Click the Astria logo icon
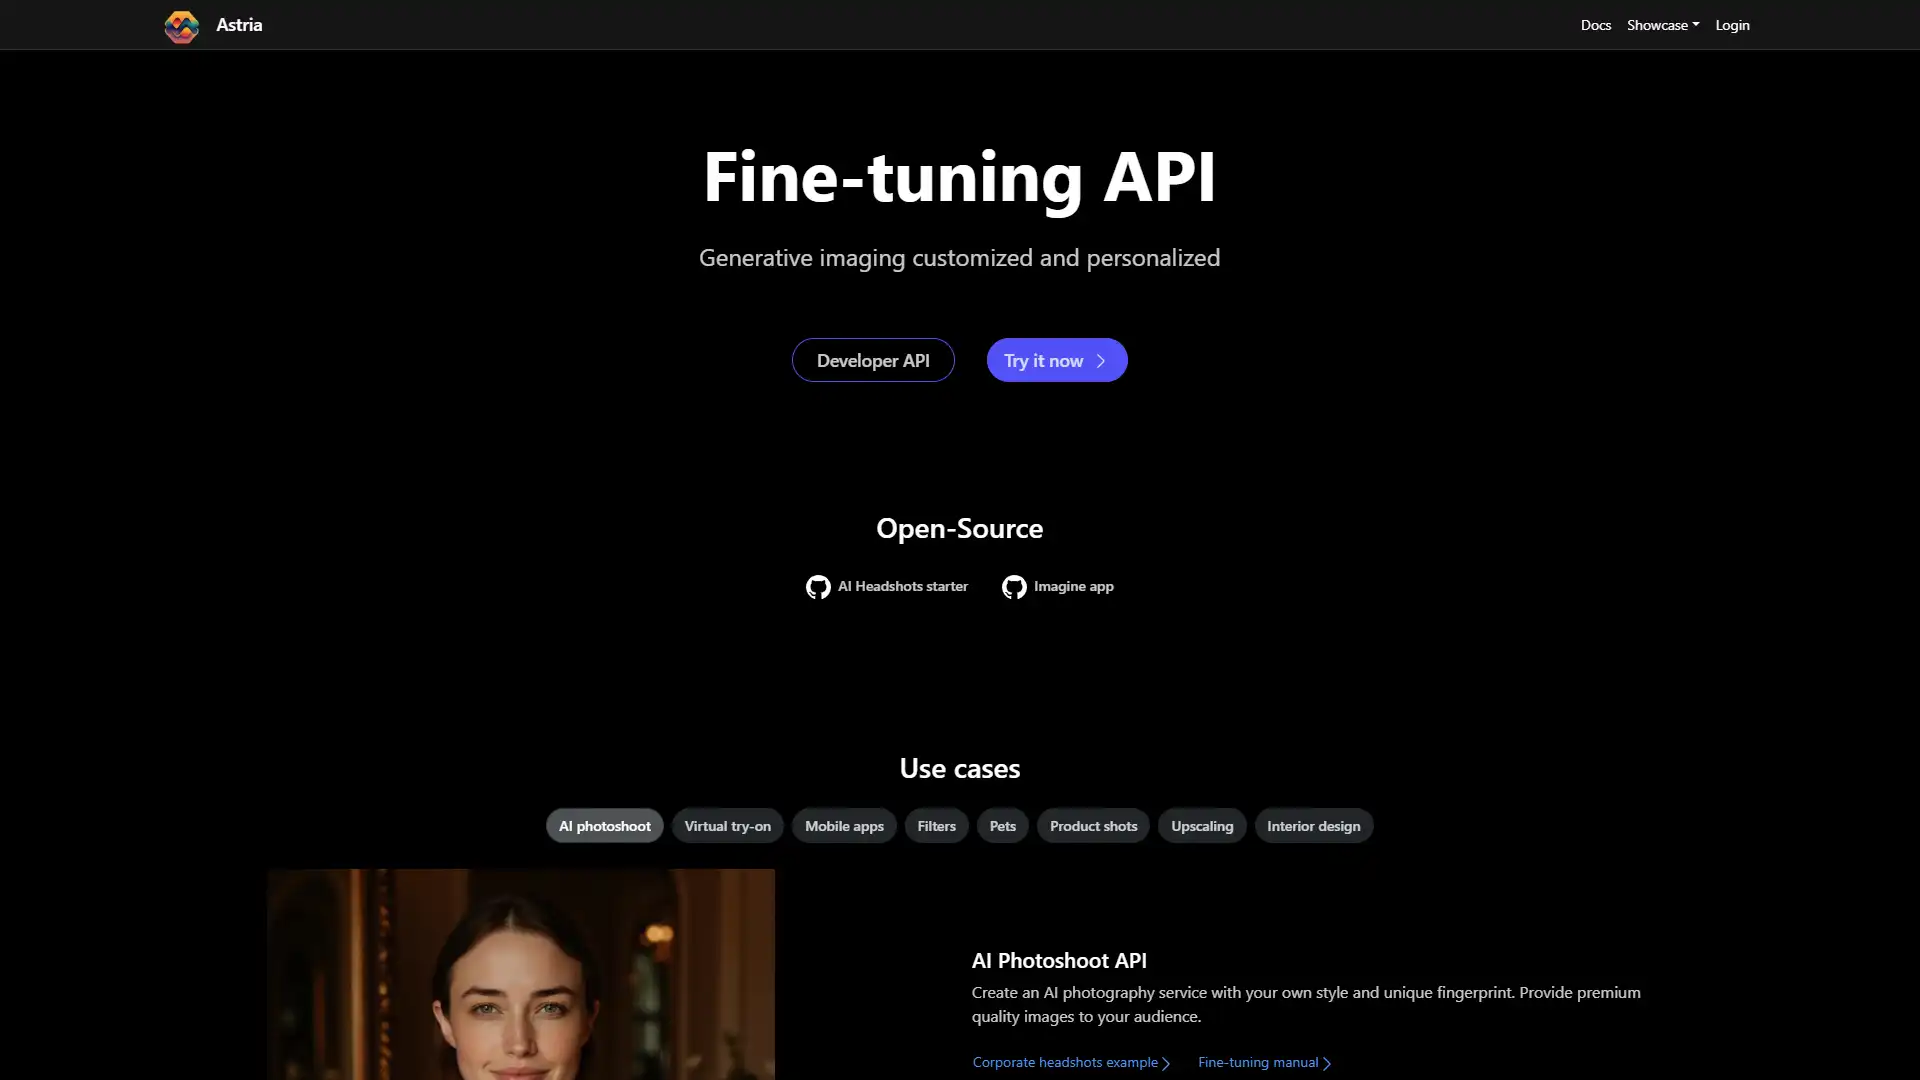 click(x=181, y=24)
